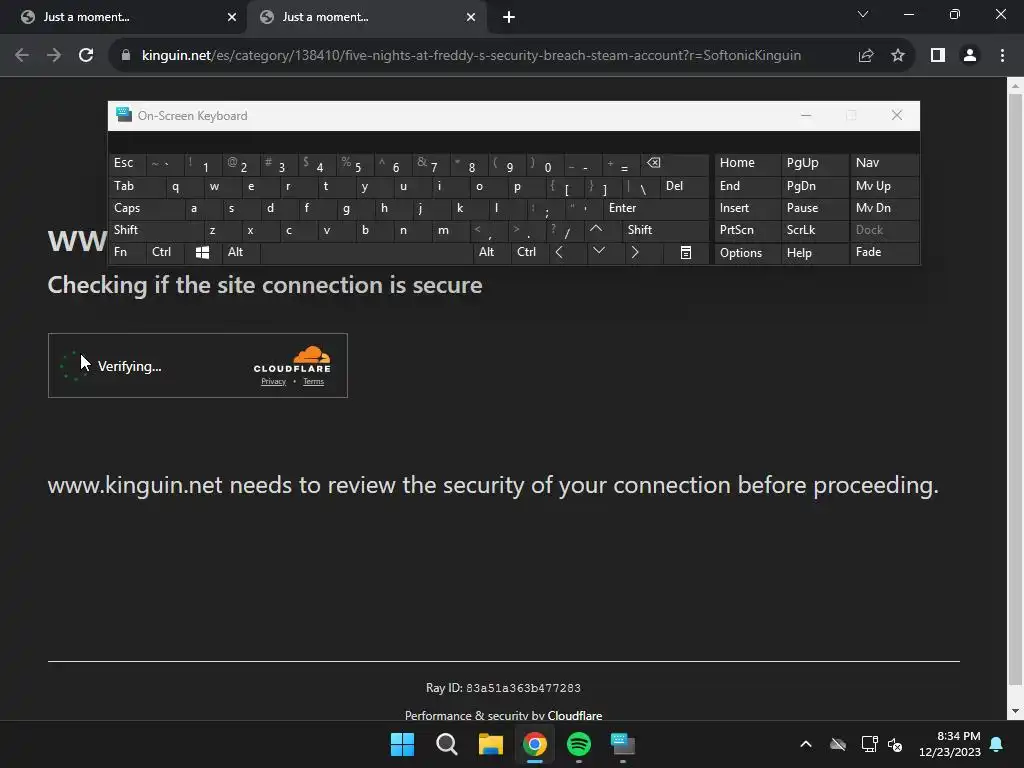
Task: Open Chrome profile menu
Action: point(970,56)
